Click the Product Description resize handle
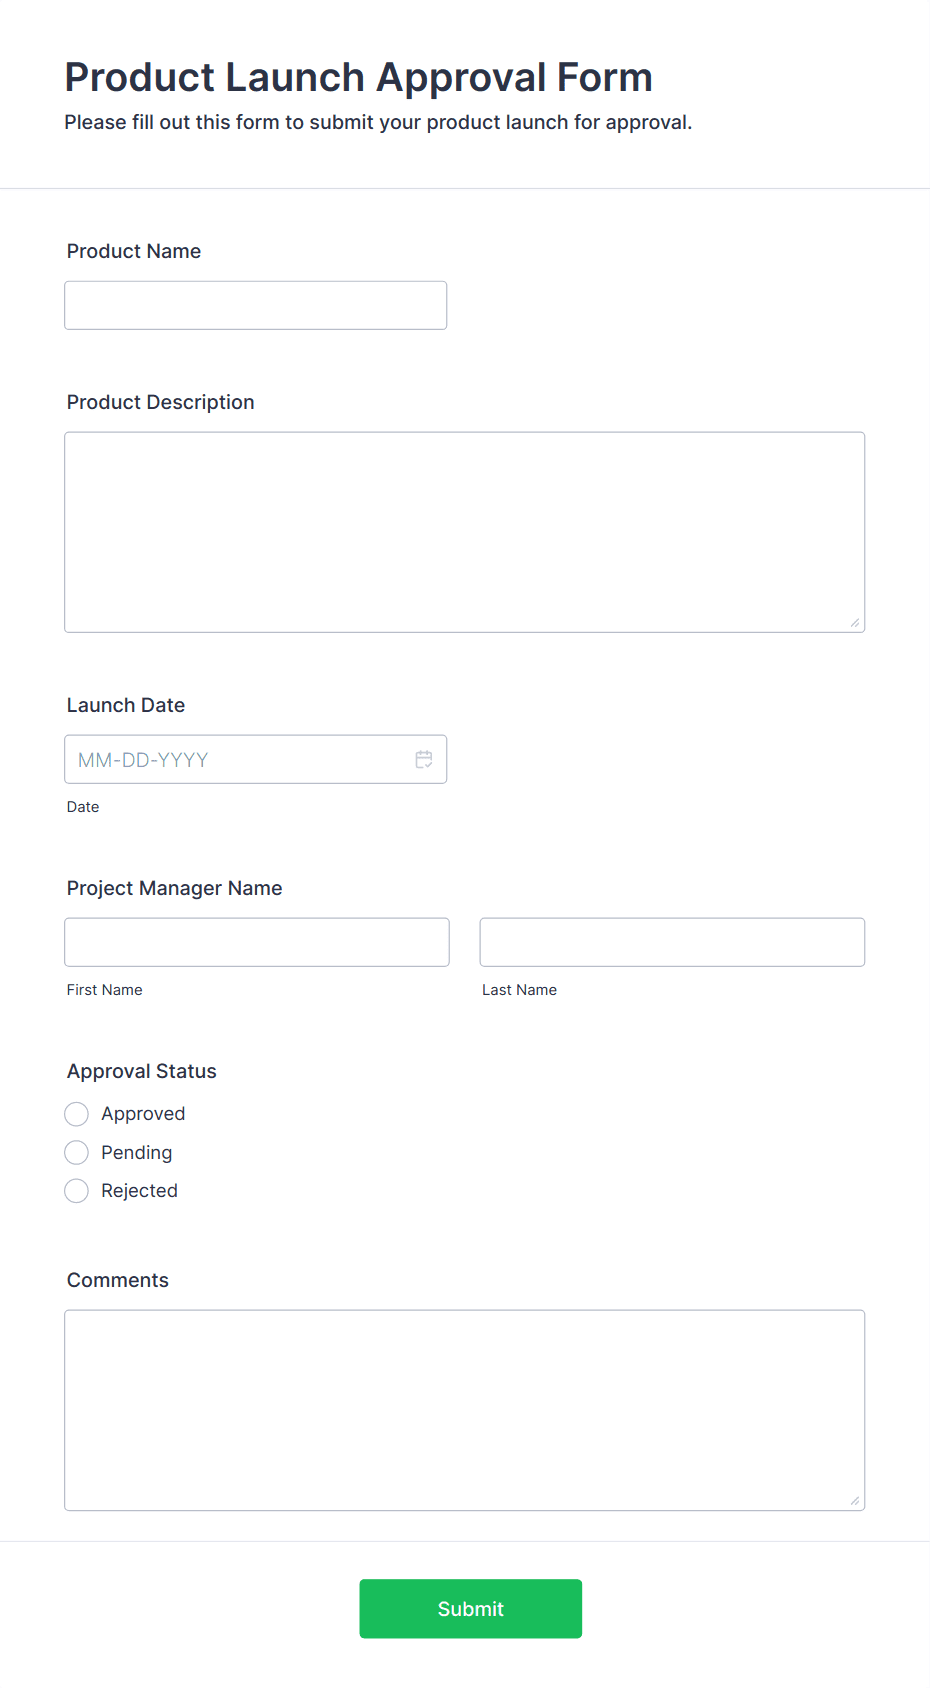 click(x=855, y=622)
